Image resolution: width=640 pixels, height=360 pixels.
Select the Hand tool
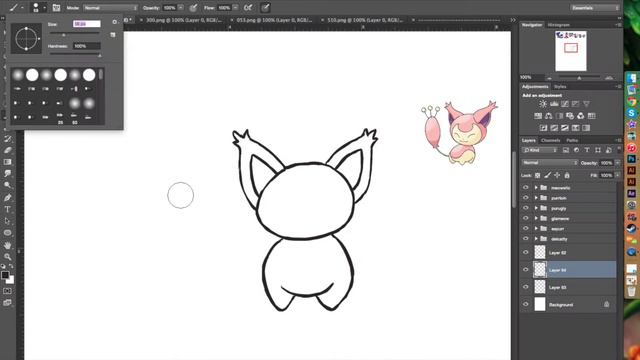[x=8, y=245]
